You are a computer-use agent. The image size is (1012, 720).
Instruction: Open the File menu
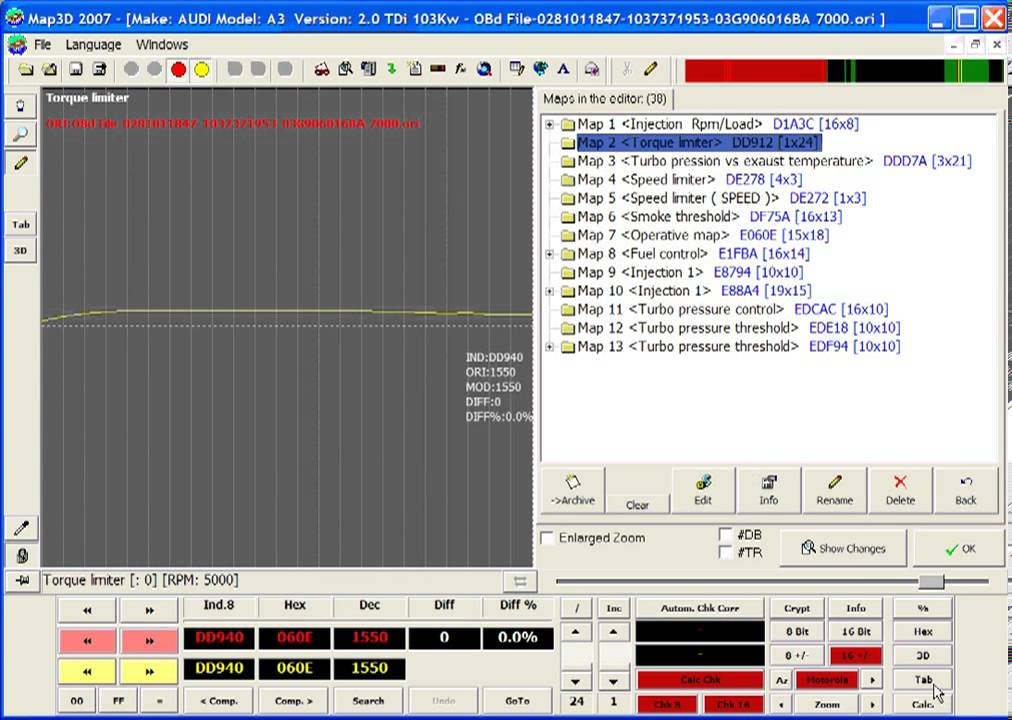click(43, 45)
